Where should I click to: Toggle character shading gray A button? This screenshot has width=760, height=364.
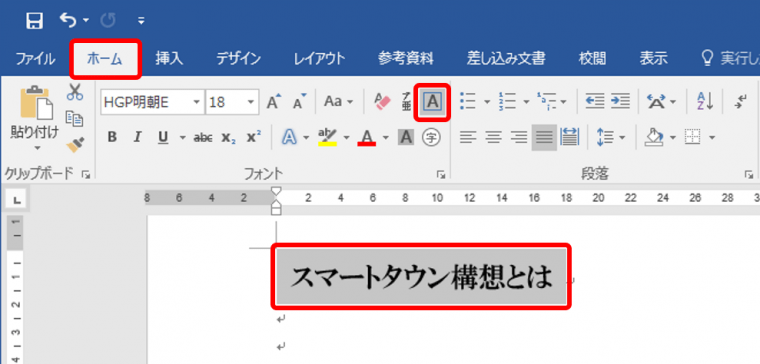[x=406, y=138]
